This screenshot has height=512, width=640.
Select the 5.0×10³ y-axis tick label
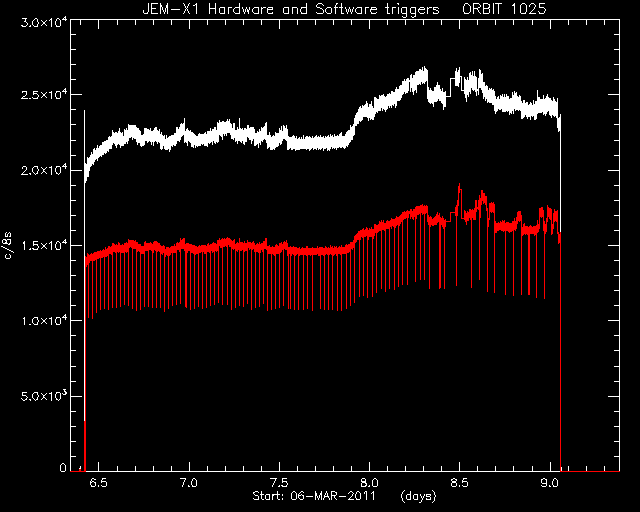43,396
